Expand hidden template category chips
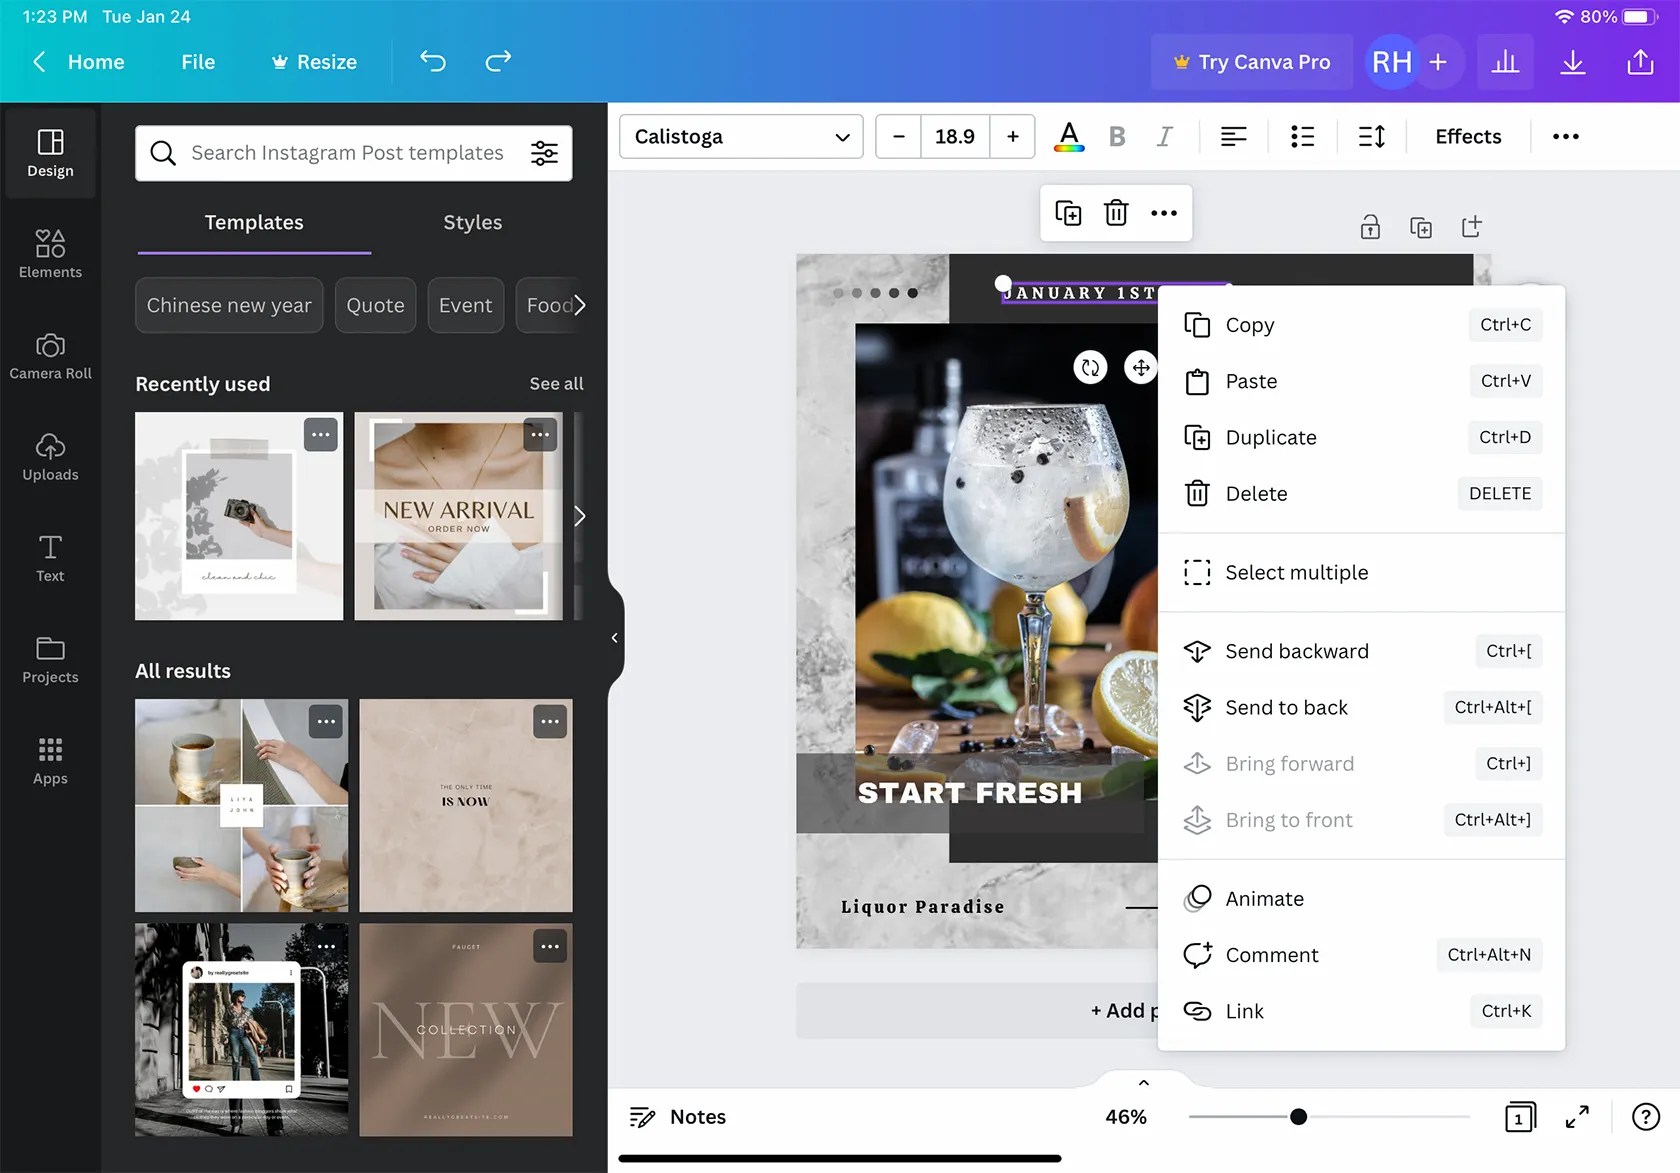Image resolution: width=1680 pixels, height=1173 pixels. point(581,305)
